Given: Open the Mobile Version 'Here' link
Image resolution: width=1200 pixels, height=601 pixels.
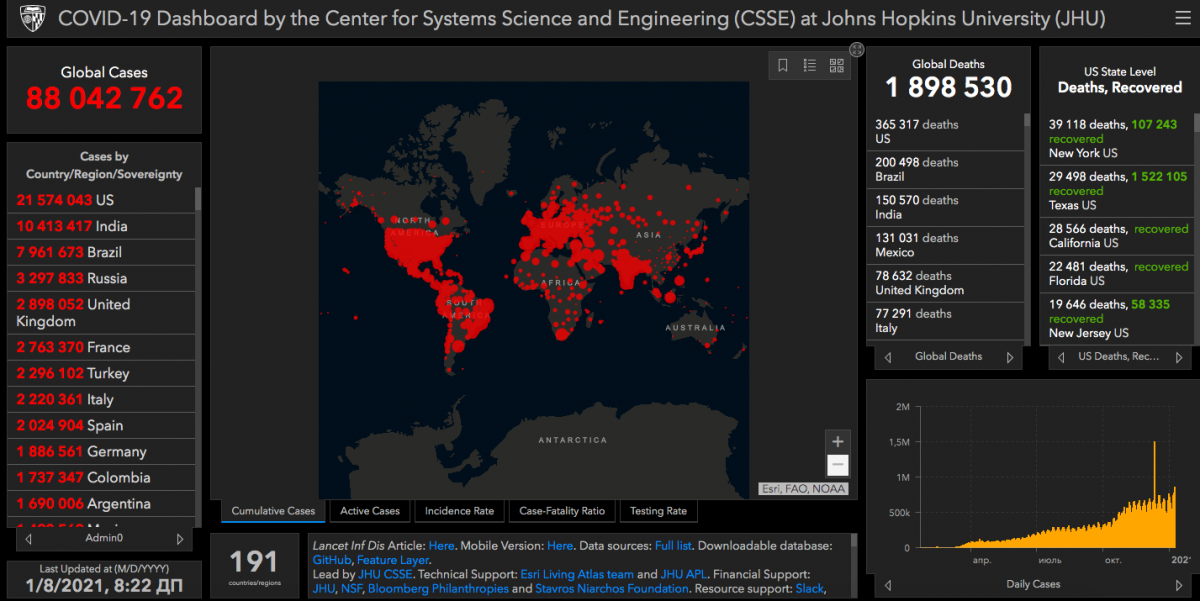Looking at the screenshot, I should click(x=560, y=546).
